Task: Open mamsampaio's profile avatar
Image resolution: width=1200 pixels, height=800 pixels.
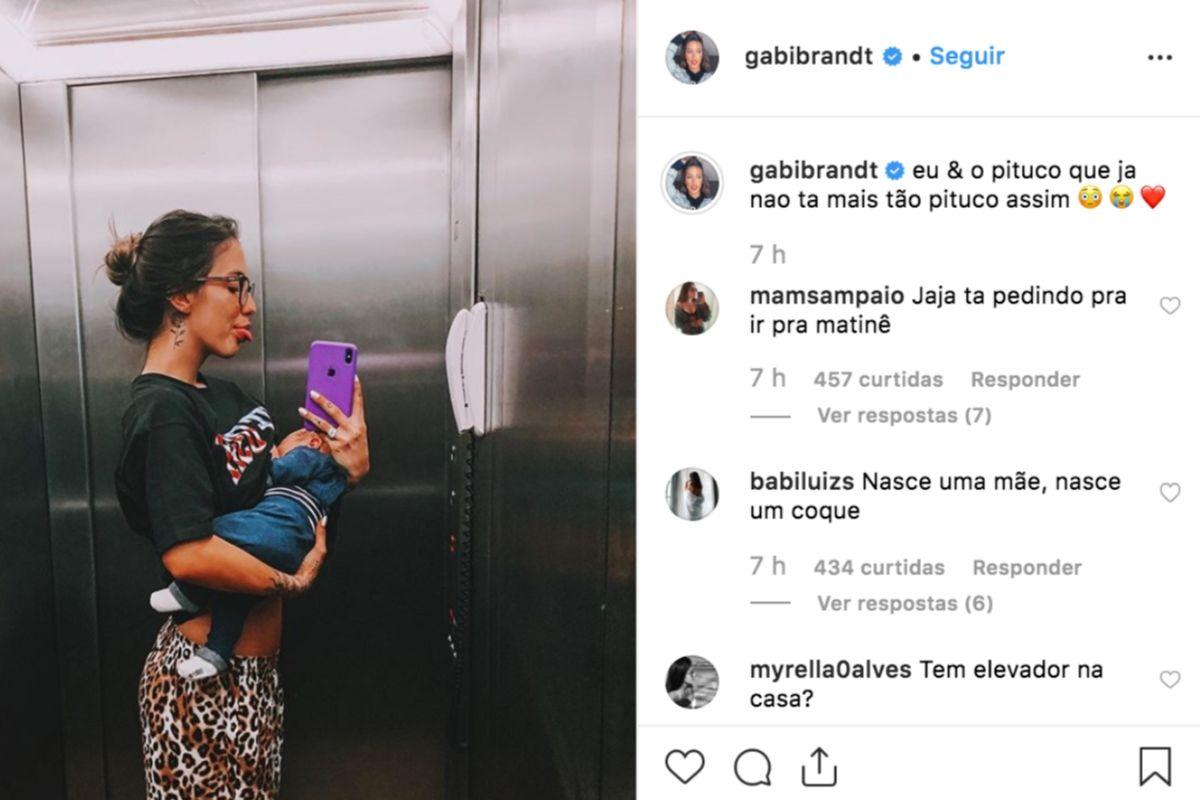Action: tap(692, 307)
